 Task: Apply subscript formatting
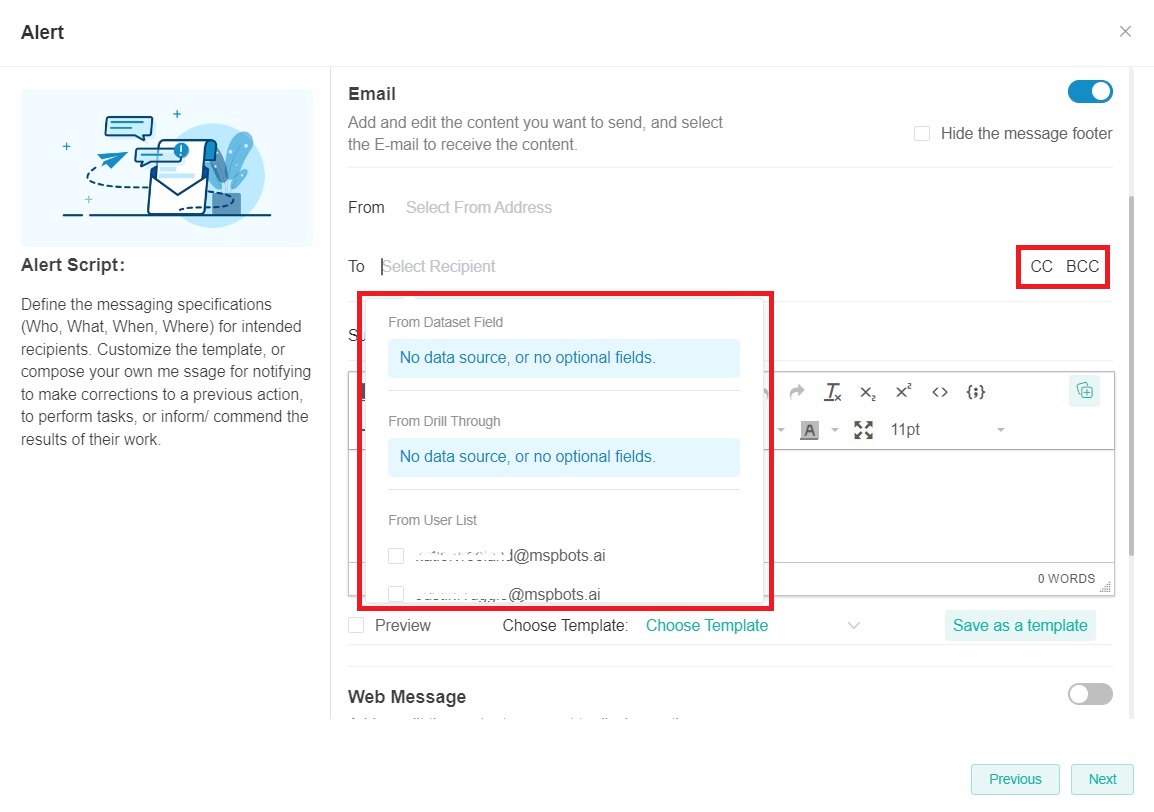867,392
